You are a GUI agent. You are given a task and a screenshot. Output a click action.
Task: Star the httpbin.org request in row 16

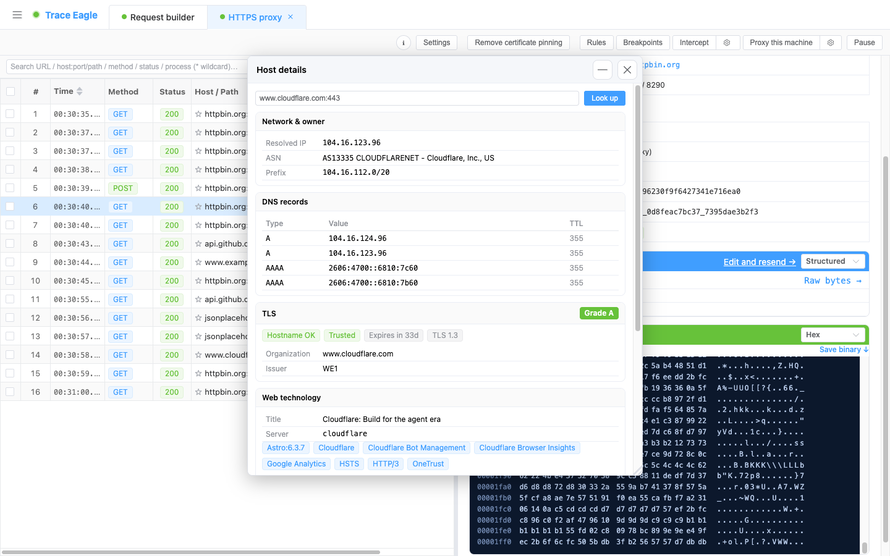coord(198,392)
